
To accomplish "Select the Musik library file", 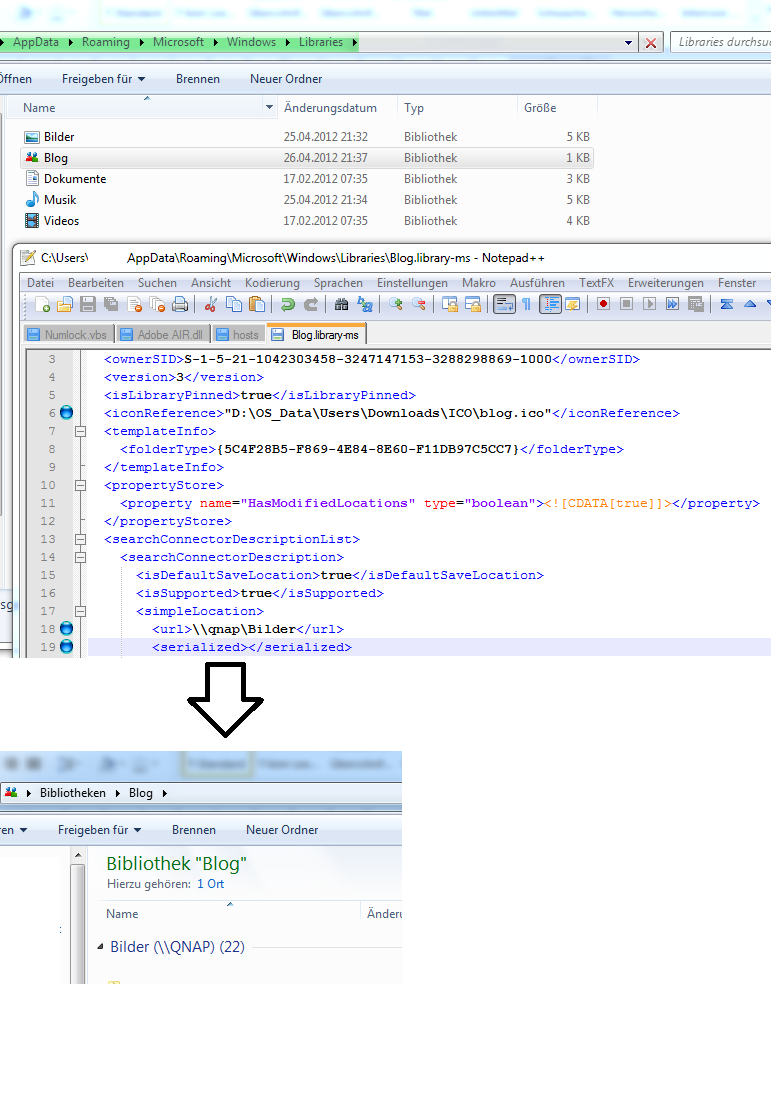I will (x=306, y=200).
